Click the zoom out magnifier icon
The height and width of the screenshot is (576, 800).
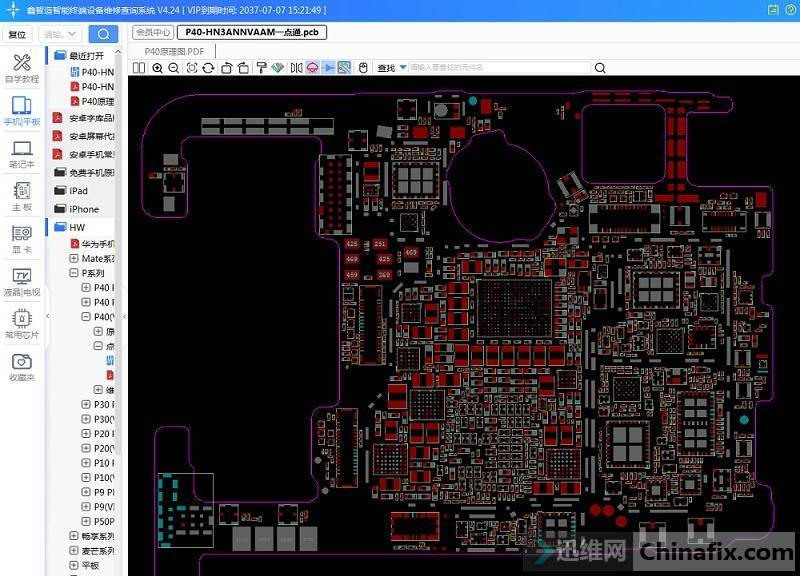click(x=174, y=68)
